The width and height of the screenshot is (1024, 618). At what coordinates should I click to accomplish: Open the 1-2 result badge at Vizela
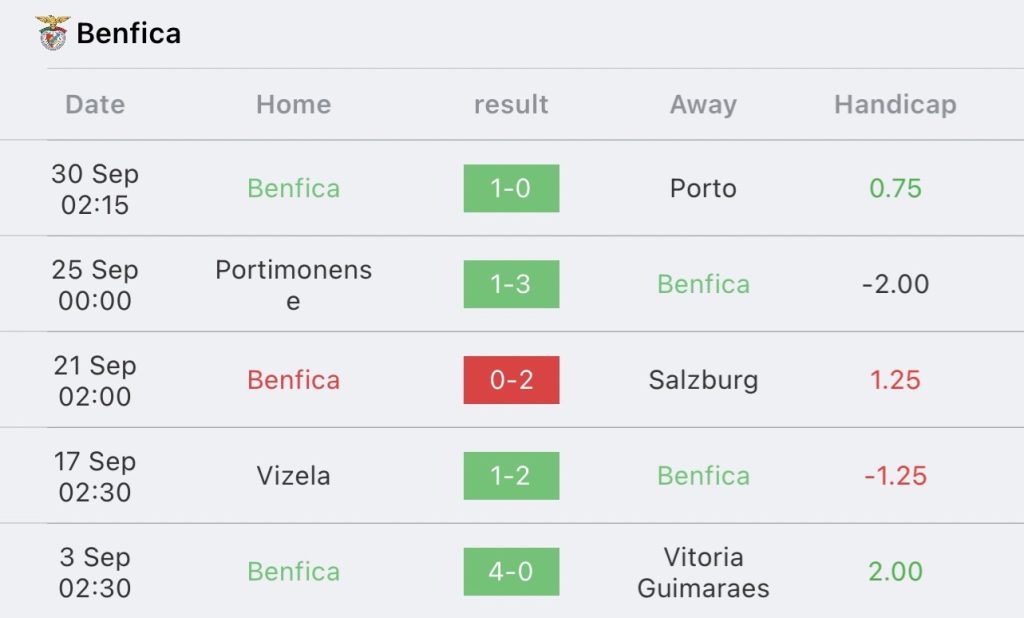tap(511, 476)
